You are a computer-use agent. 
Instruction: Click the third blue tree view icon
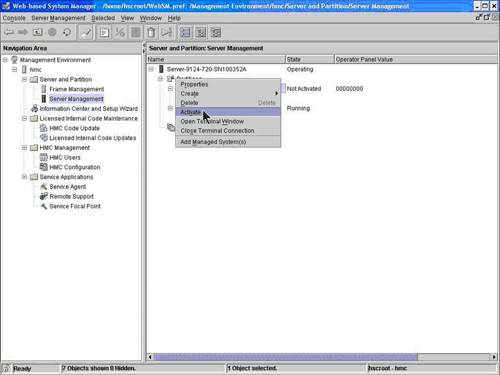click(x=216, y=33)
